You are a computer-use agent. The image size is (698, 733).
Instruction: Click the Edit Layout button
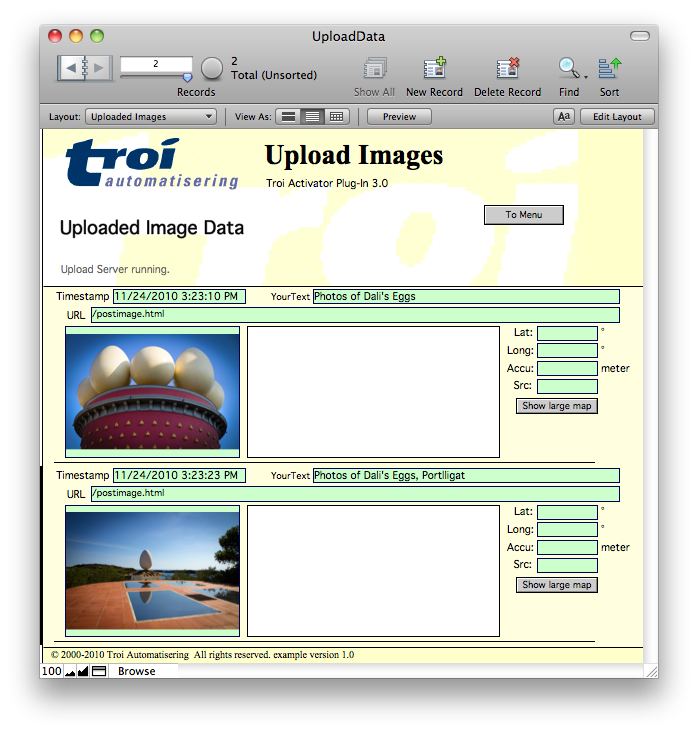point(617,116)
